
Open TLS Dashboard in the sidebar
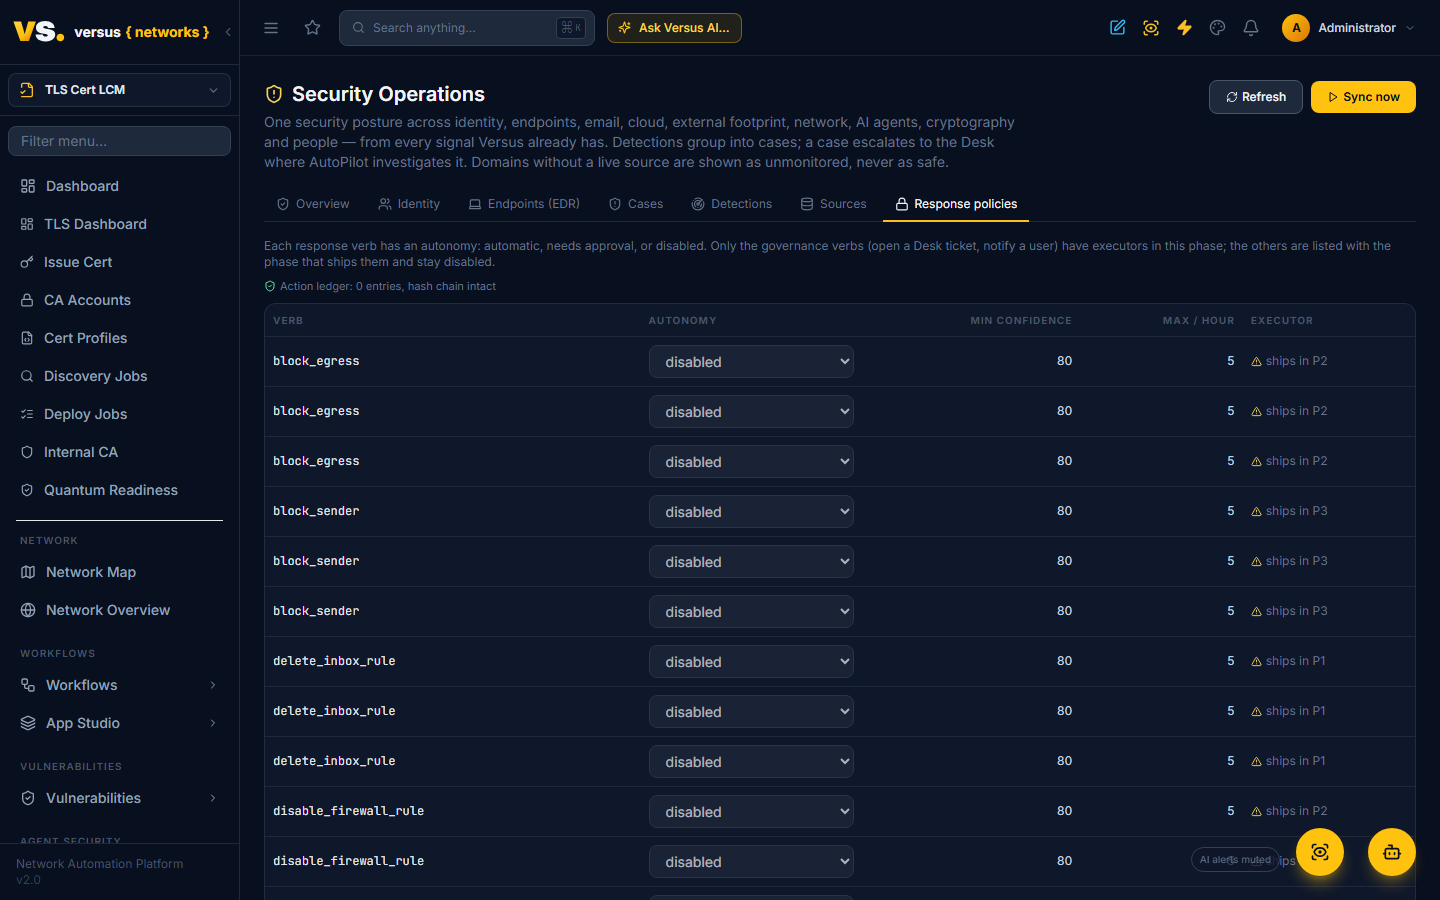(119, 224)
